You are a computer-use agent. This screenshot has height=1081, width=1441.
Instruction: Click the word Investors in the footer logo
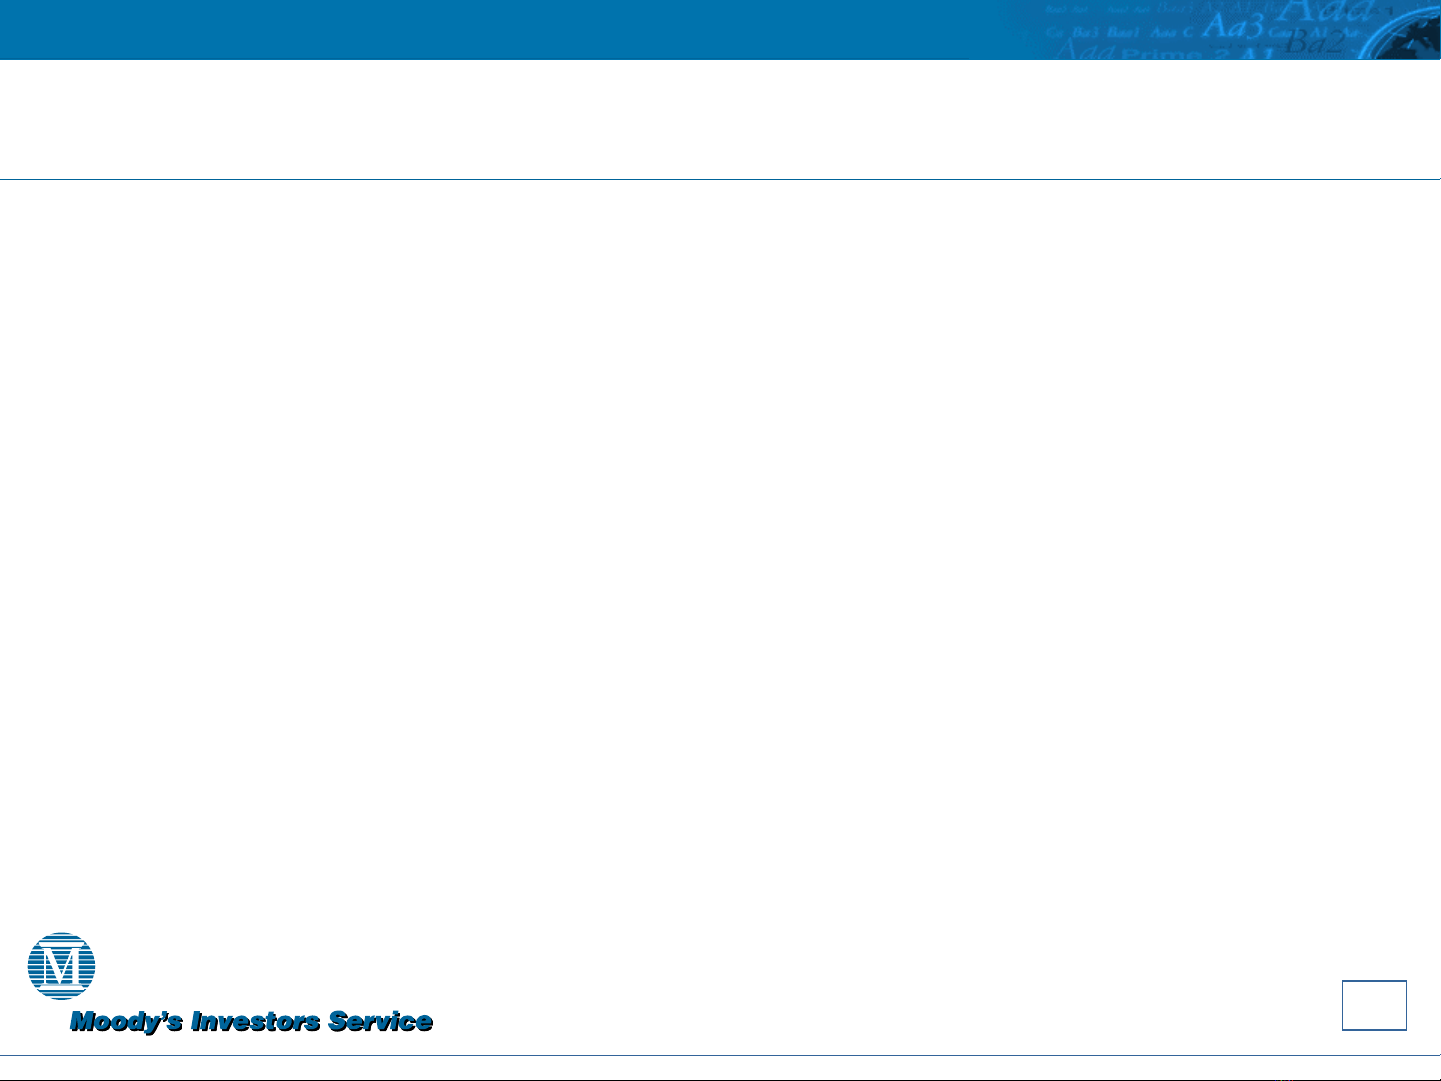coord(255,1022)
